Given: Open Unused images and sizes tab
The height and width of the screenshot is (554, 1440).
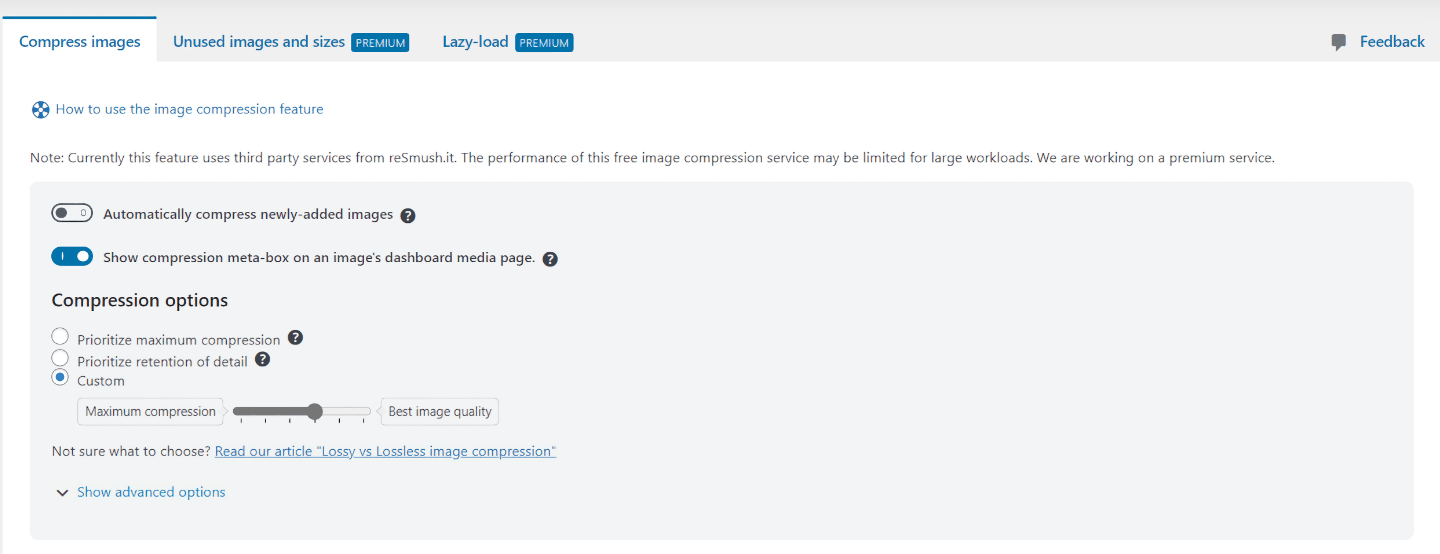Looking at the screenshot, I should coord(291,42).
